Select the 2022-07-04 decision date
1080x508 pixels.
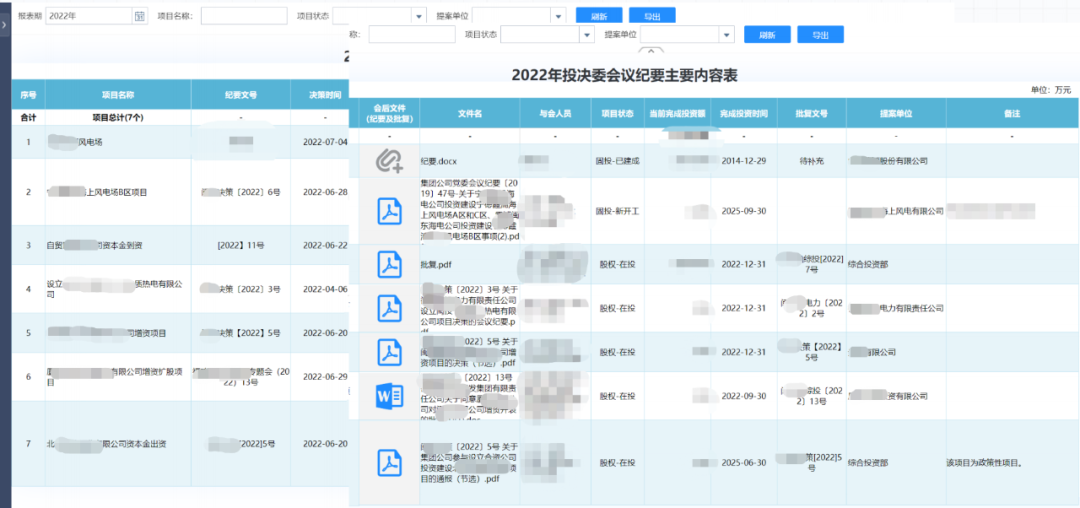click(325, 142)
